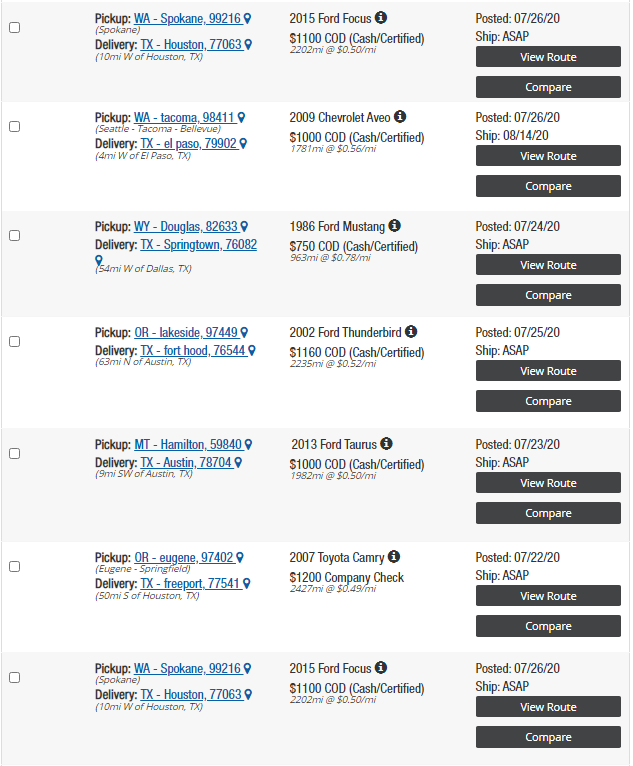Show info for 2007 Toyota Camry

click(x=394, y=556)
